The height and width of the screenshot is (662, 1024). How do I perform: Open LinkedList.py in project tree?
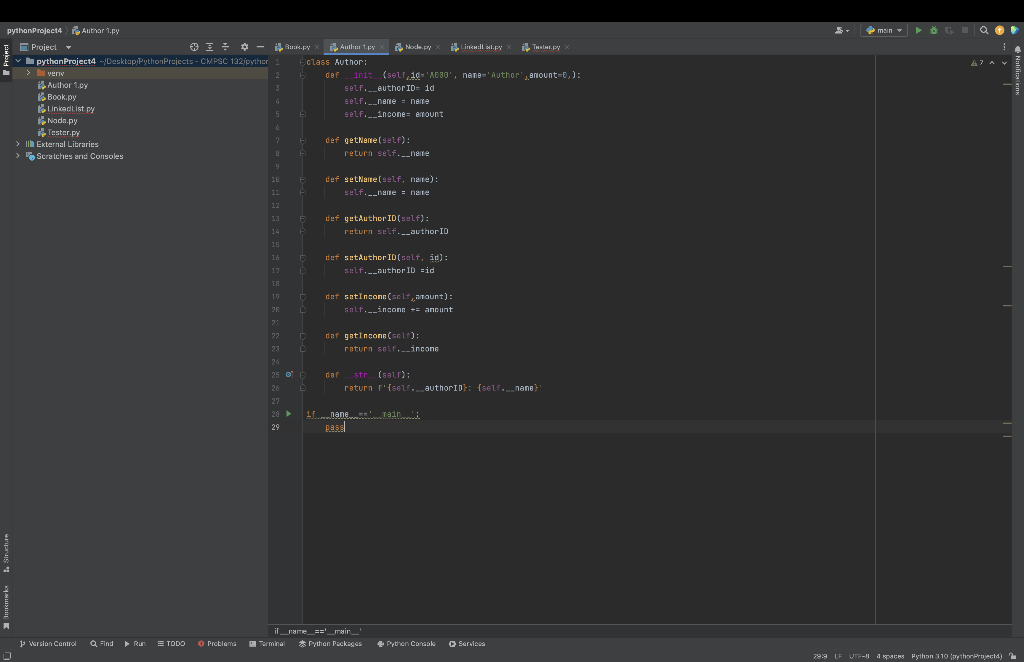coord(66,108)
